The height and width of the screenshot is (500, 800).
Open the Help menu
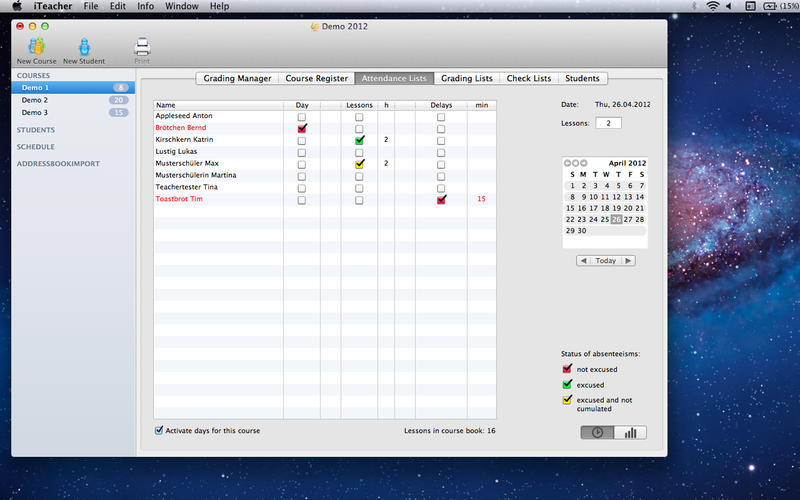click(219, 6)
